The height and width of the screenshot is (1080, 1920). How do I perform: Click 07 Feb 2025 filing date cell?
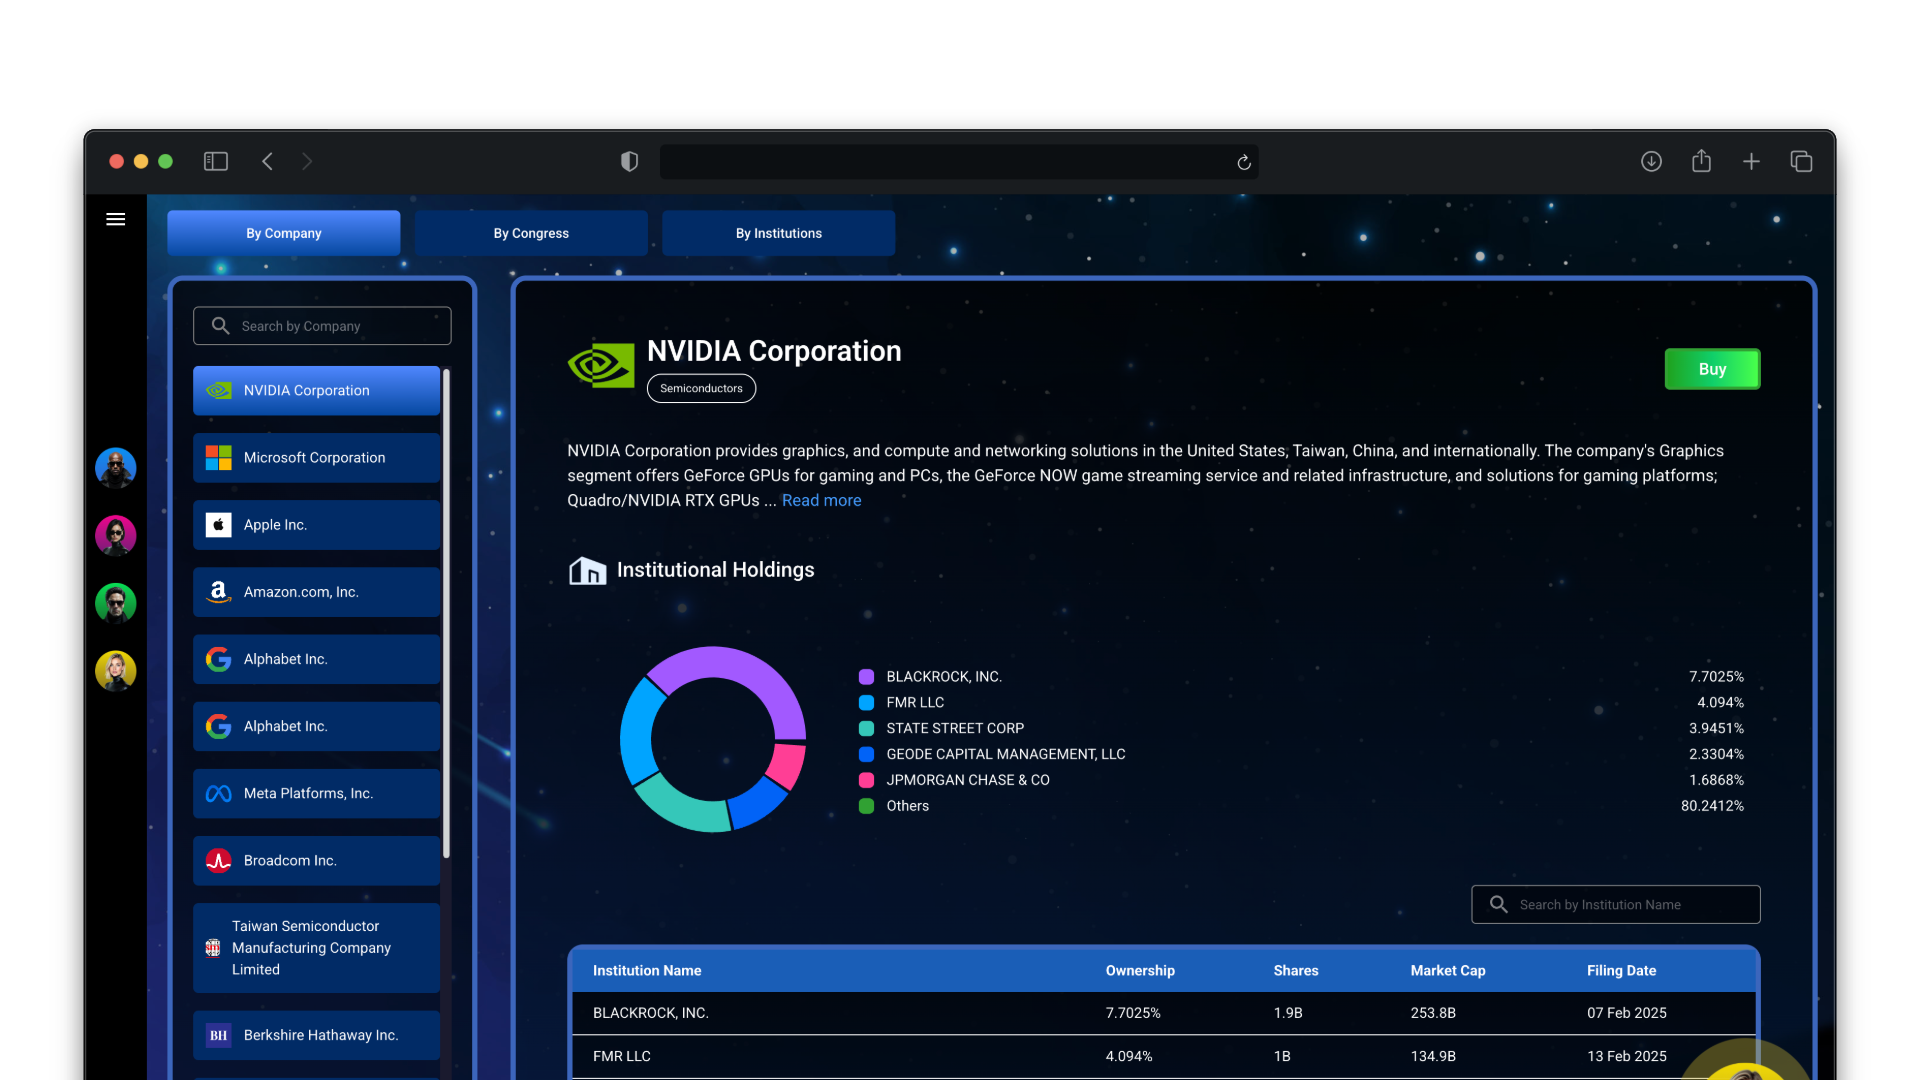coord(1626,1013)
